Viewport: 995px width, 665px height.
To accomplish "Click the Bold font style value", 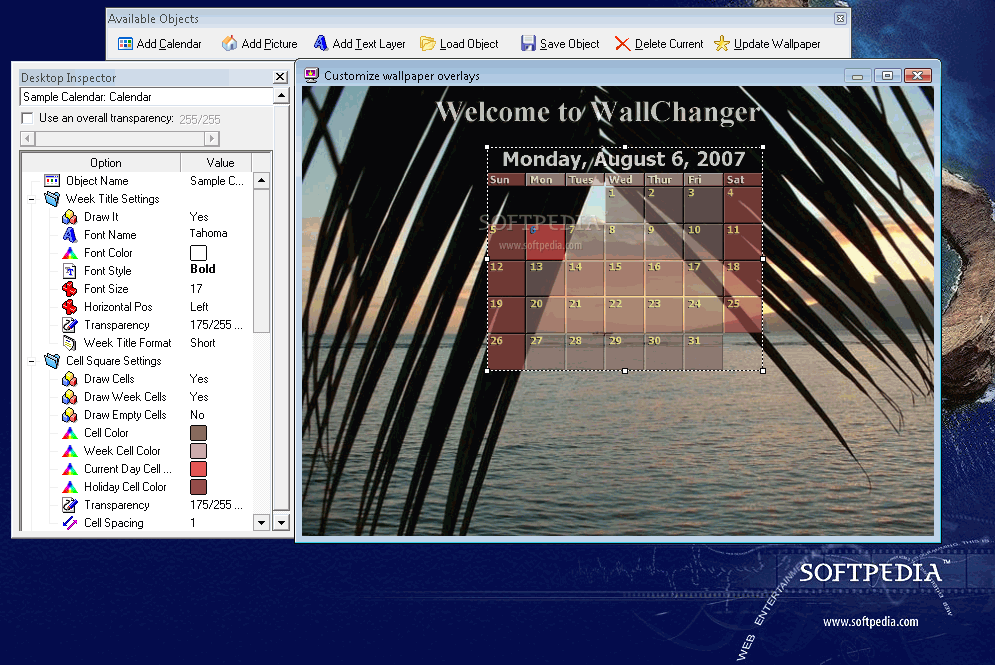I will coord(203,269).
